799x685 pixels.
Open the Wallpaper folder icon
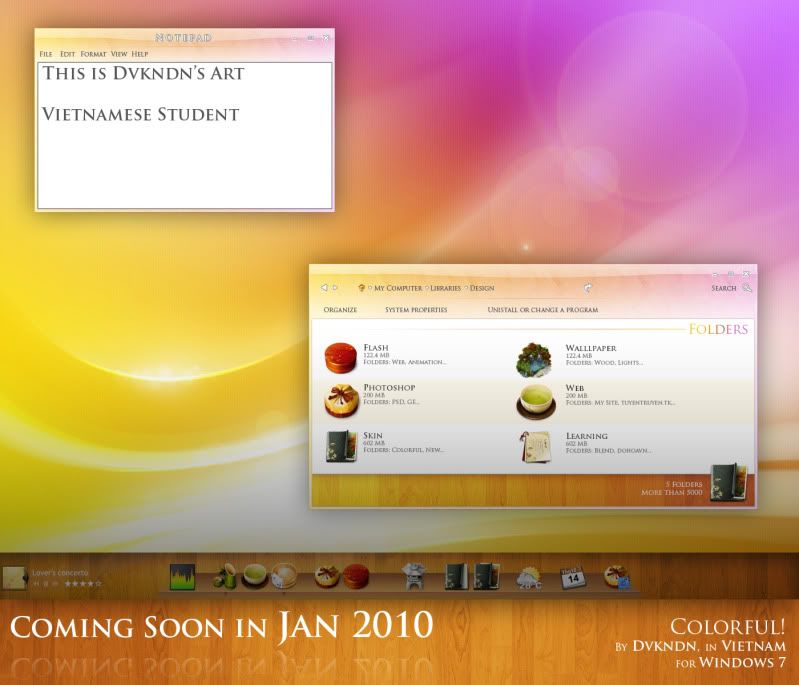(x=535, y=358)
